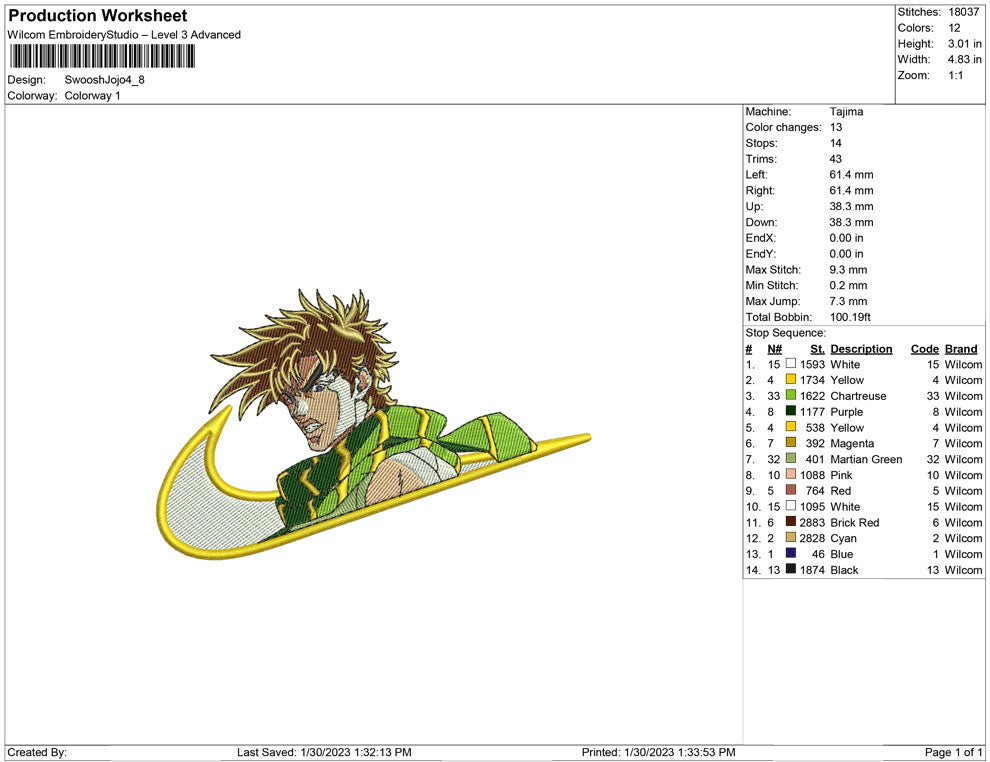Click the yellow swatch in stop sequence row 5
Screen dimensions: 990x762
pos(790,427)
